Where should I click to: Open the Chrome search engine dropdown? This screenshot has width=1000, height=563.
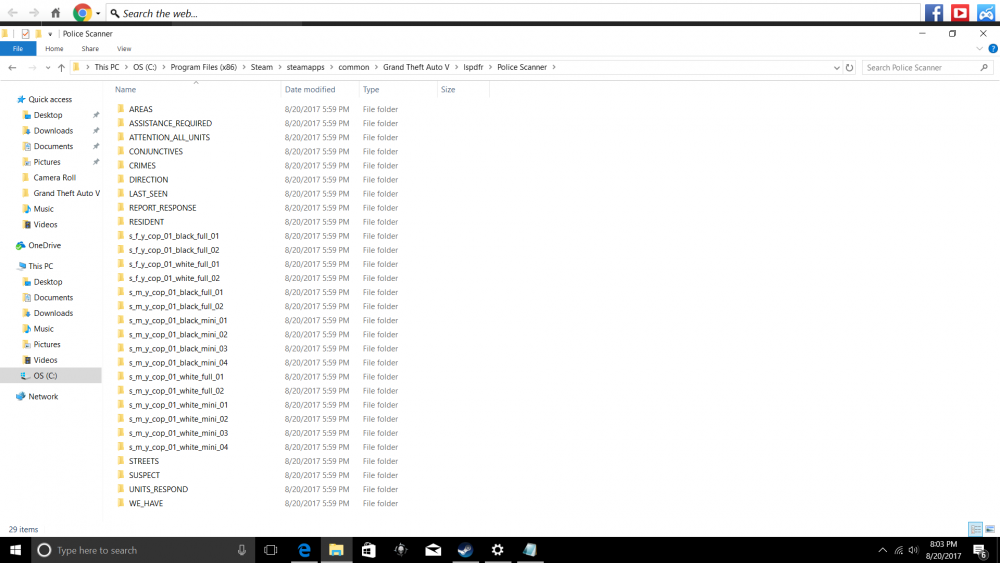pos(98,13)
